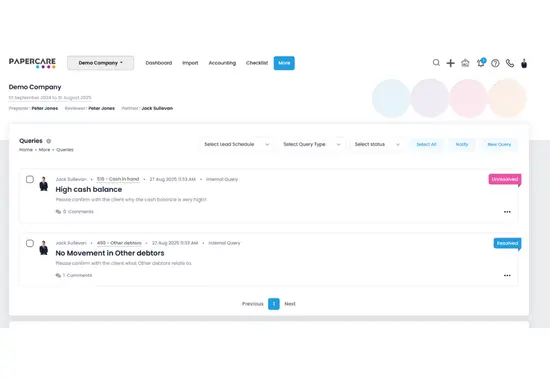This screenshot has width=550, height=380.
Task: Click the phone contact icon
Action: point(510,63)
